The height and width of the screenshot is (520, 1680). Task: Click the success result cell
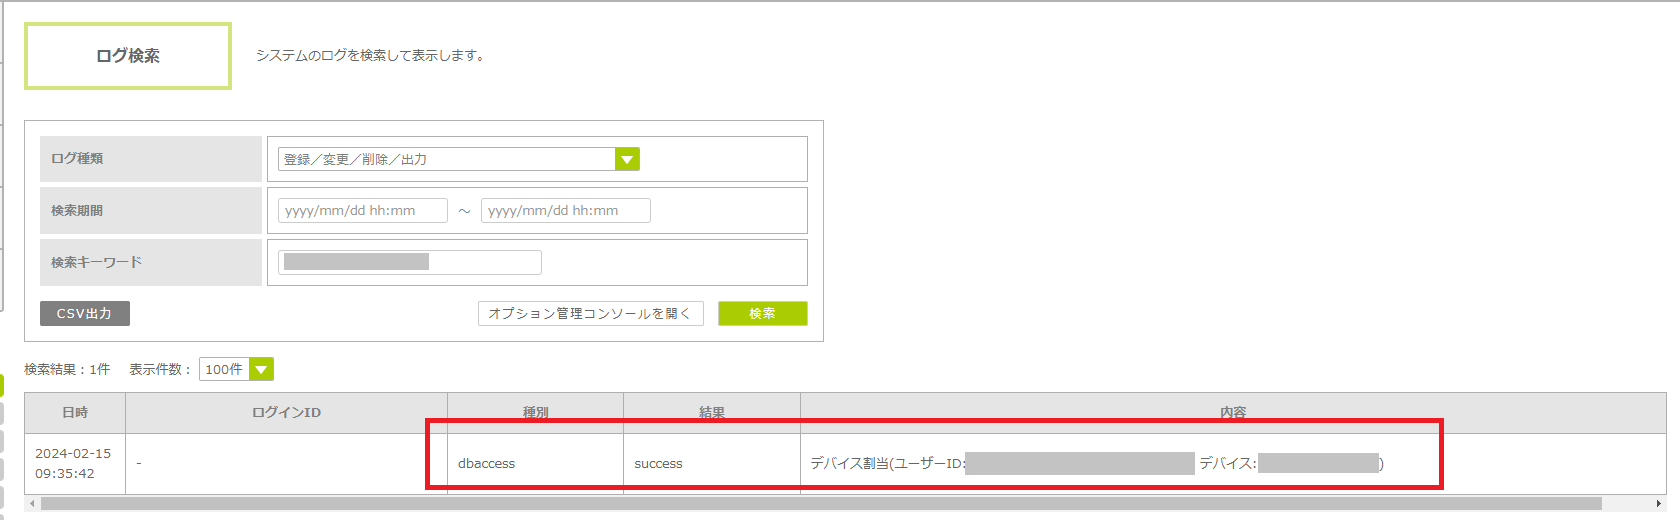pyautogui.click(x=658, y=463)
